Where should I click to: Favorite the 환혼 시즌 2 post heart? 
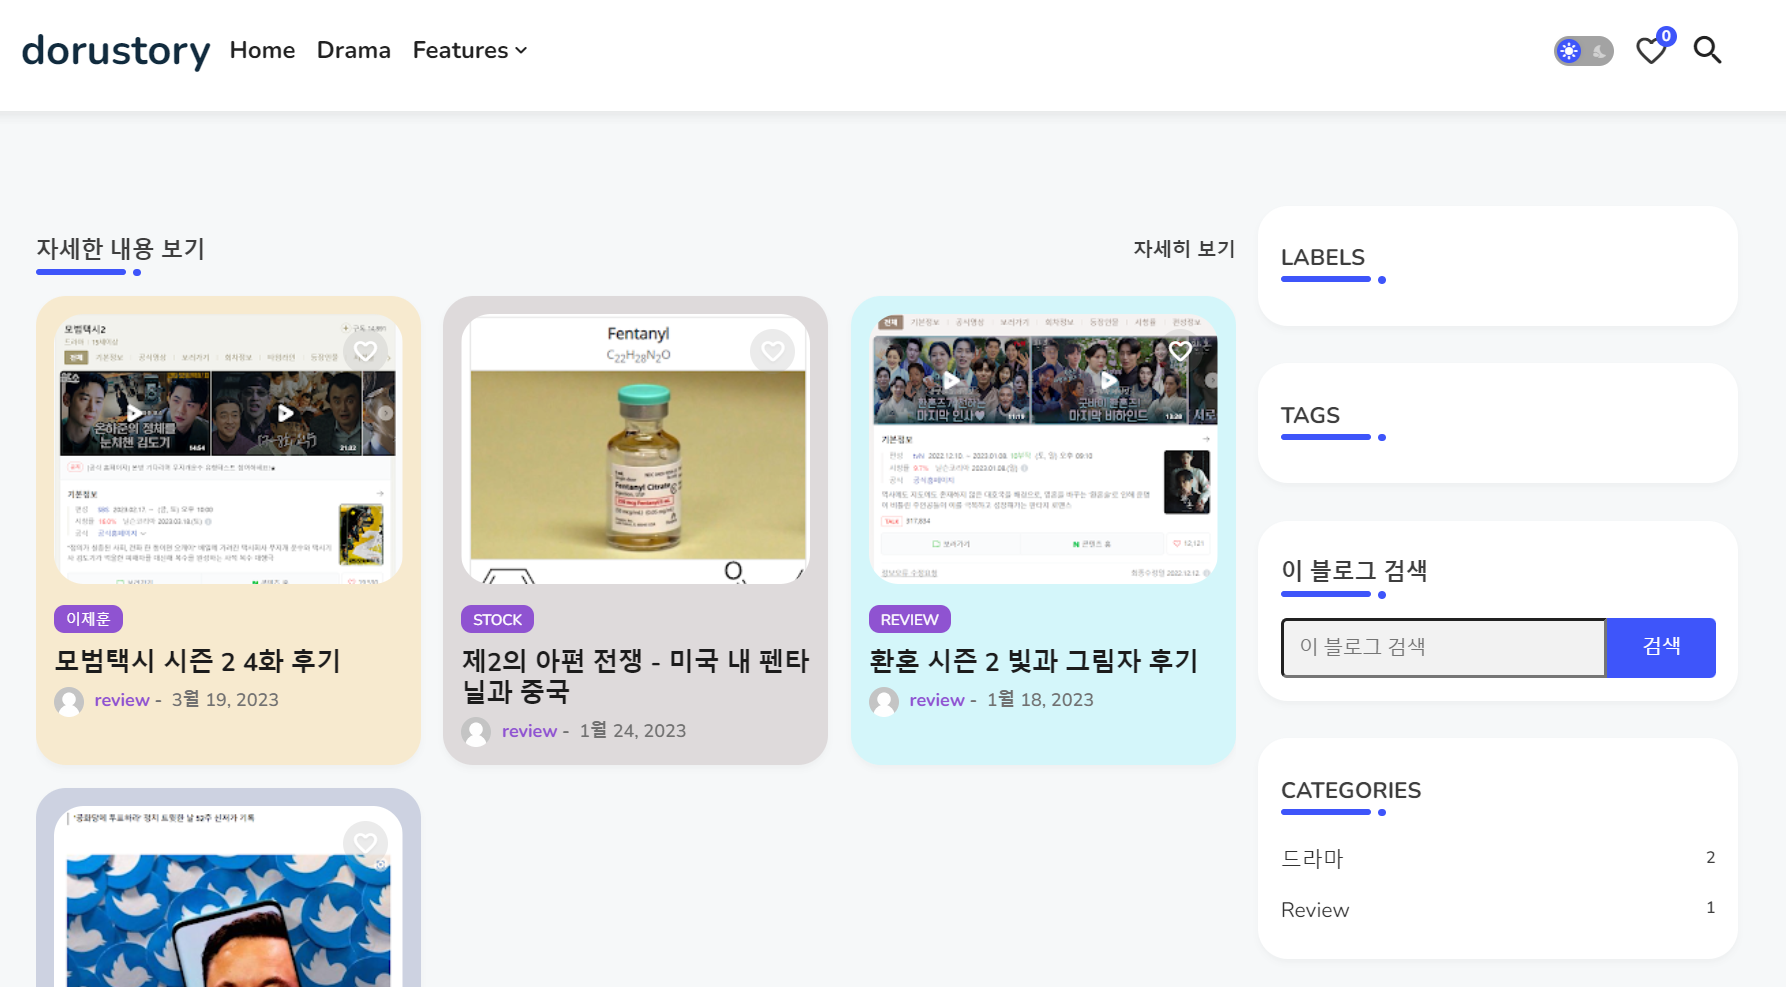coord(1180,351)
